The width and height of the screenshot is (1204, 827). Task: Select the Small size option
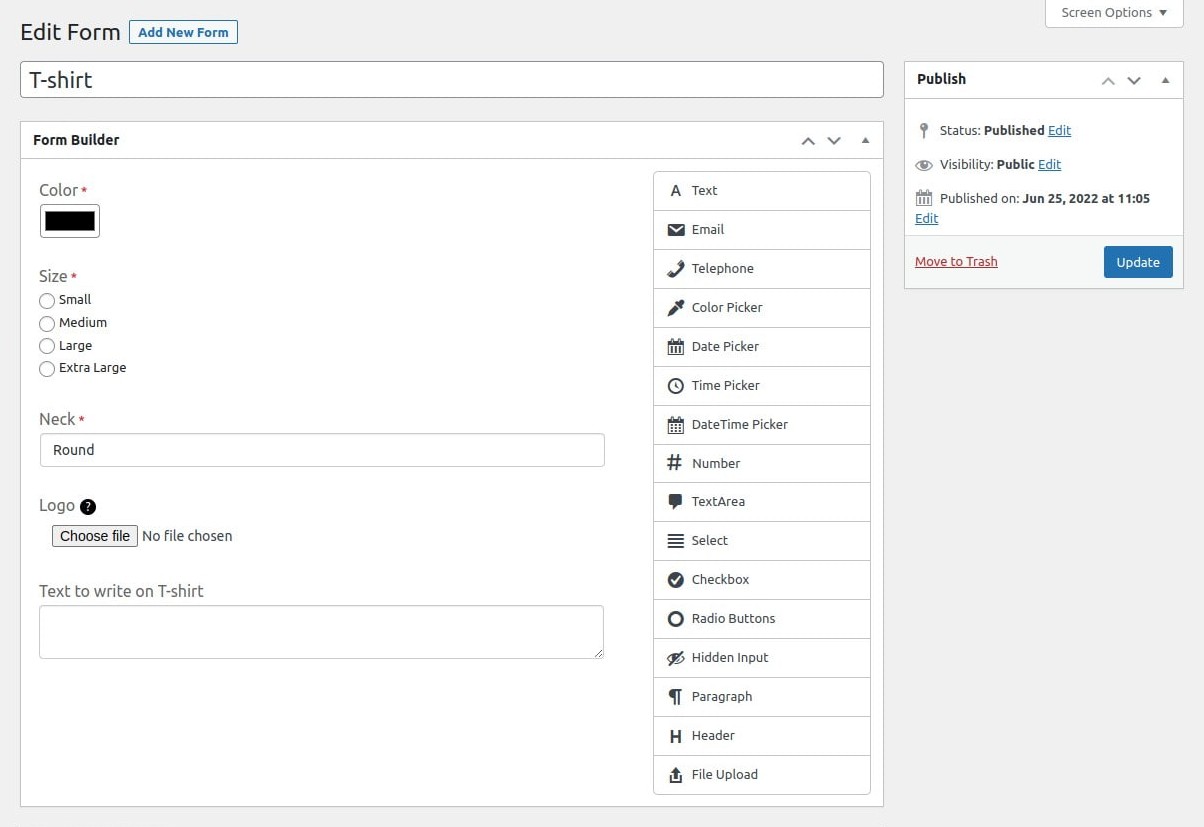click(46, 300)
